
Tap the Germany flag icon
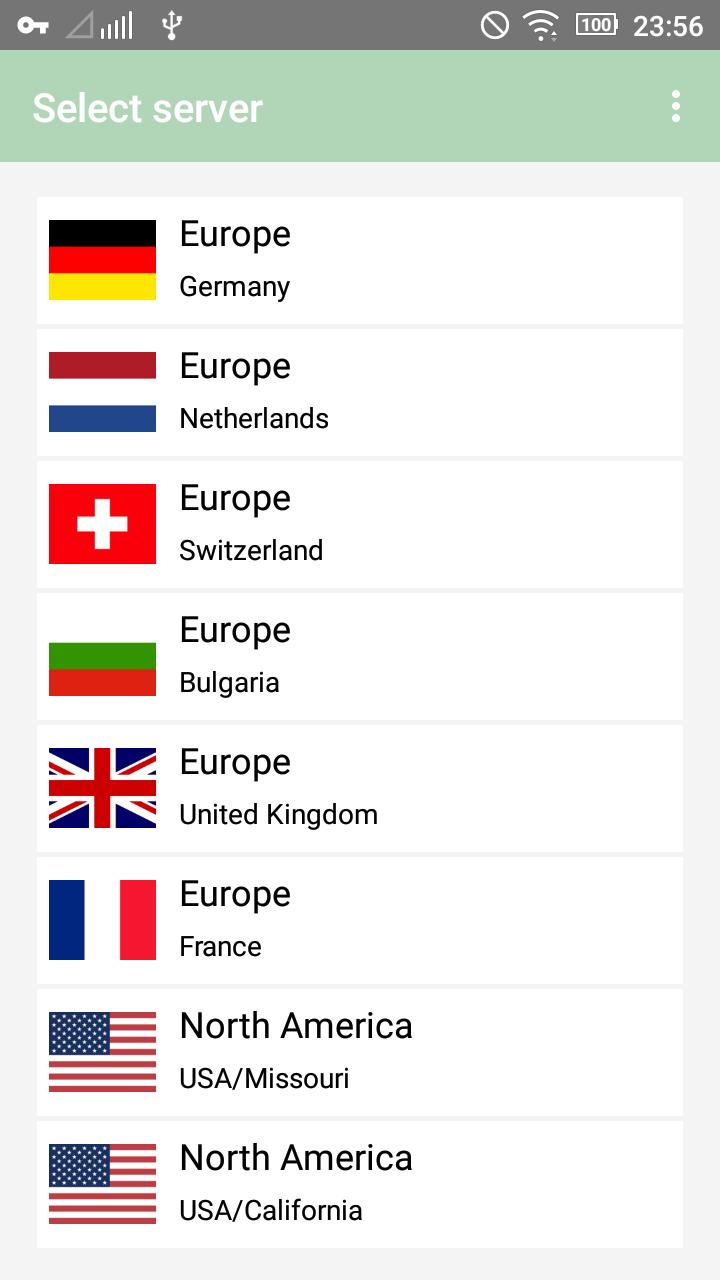tap(102, 260)
